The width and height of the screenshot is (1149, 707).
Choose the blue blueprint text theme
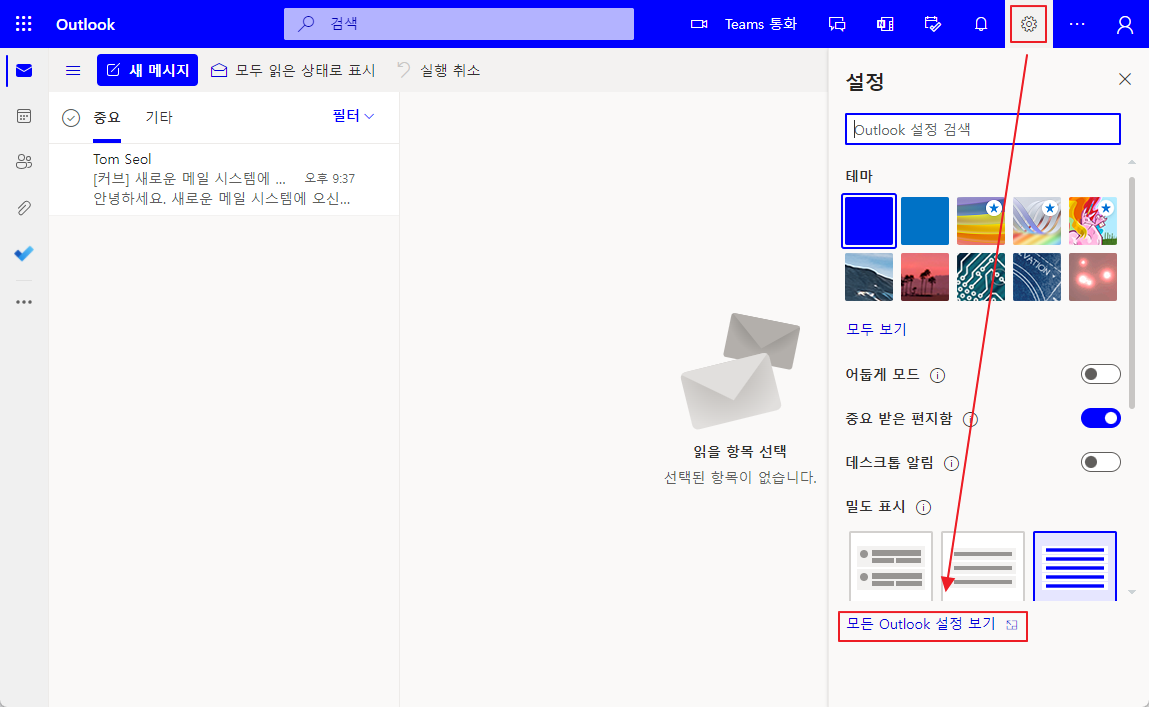[x=1037, y=277]
